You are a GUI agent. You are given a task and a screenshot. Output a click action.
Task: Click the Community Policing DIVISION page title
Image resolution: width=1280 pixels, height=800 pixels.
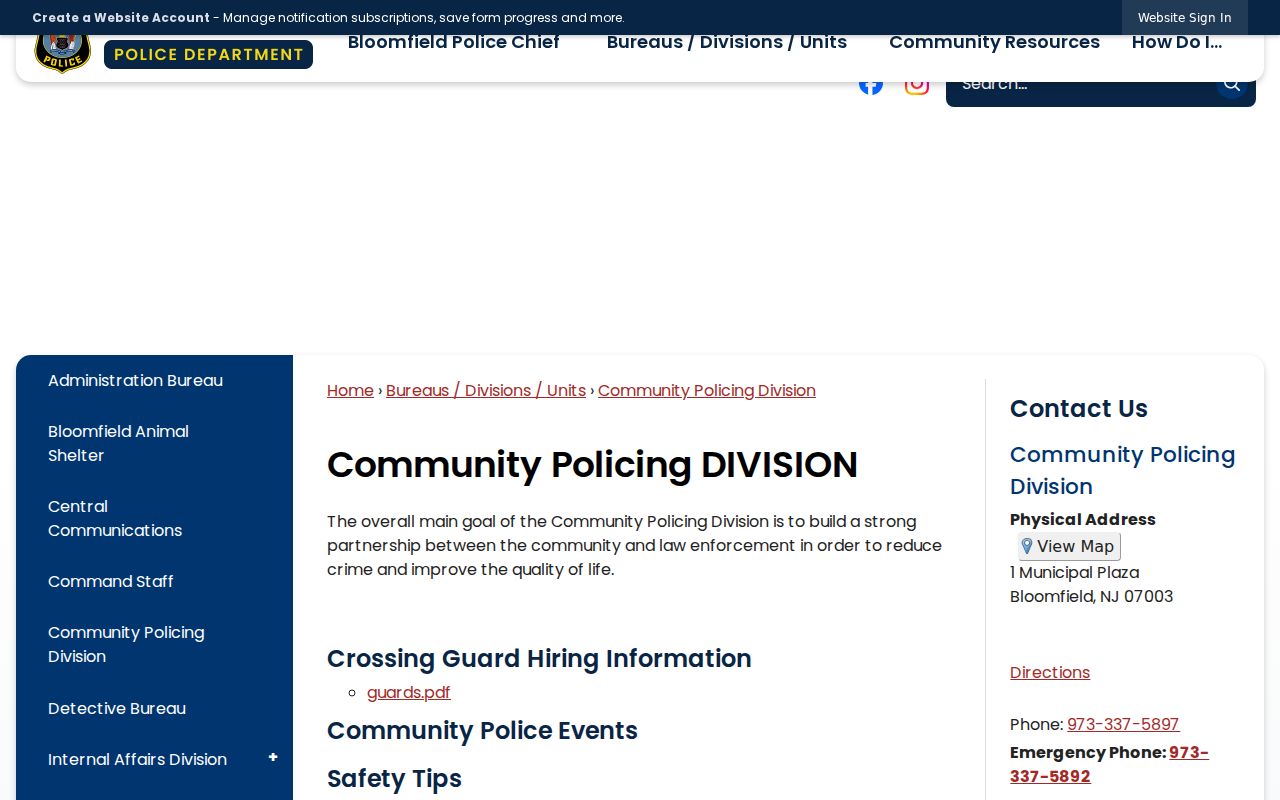[x=592, y=465]
